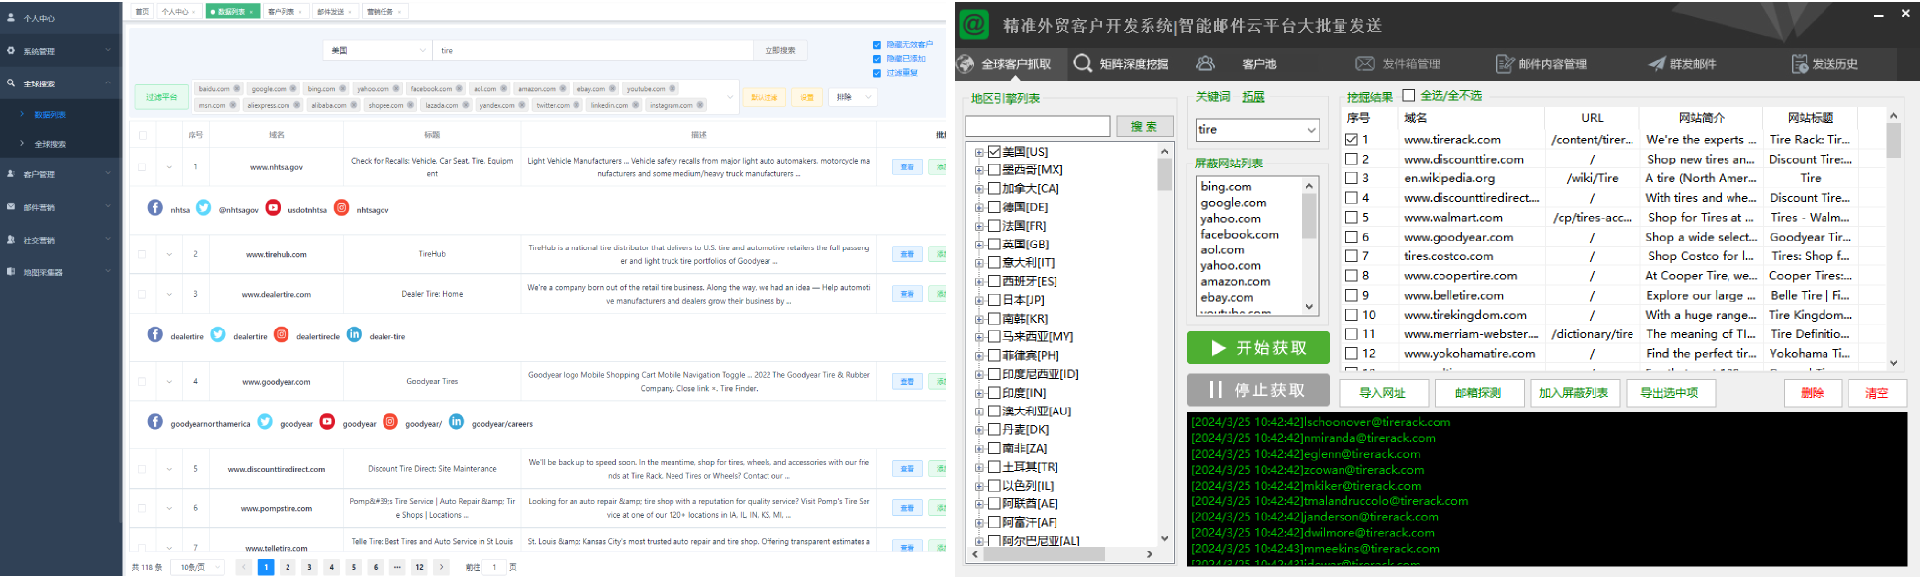
Task: Remove the baidu.com filter tag
Action: coord(236,89)
